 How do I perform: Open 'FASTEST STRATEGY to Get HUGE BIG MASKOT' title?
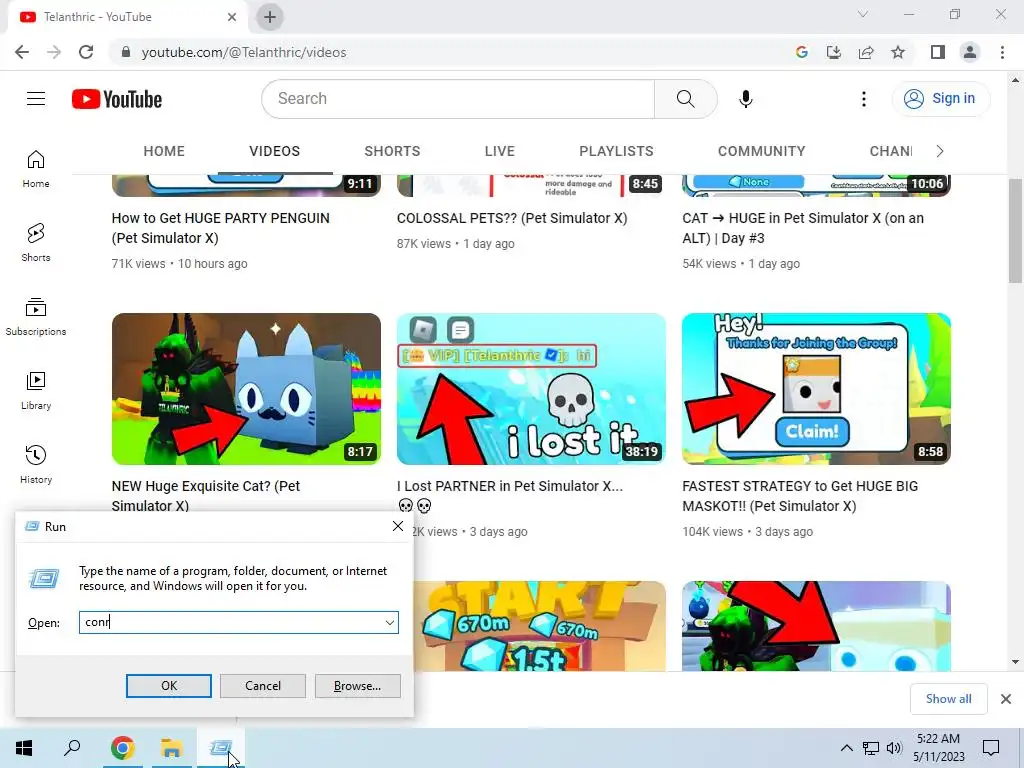[x=800, y=496]
